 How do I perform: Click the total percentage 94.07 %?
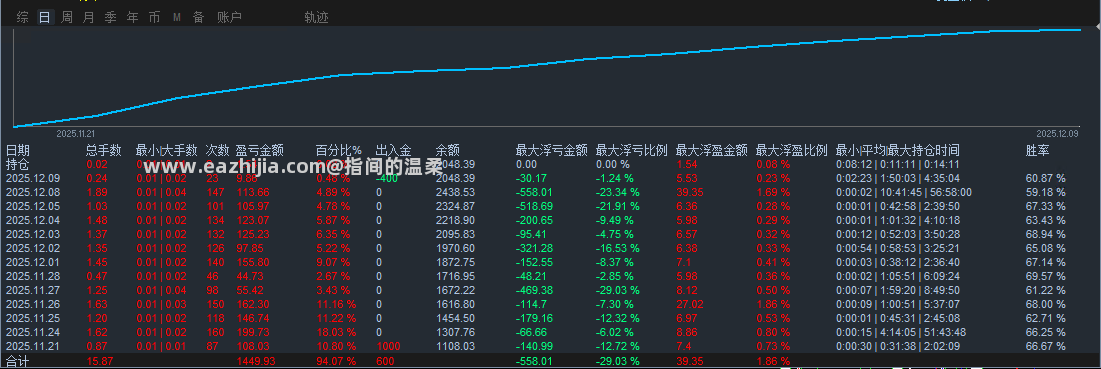click(x=336, y=362)
